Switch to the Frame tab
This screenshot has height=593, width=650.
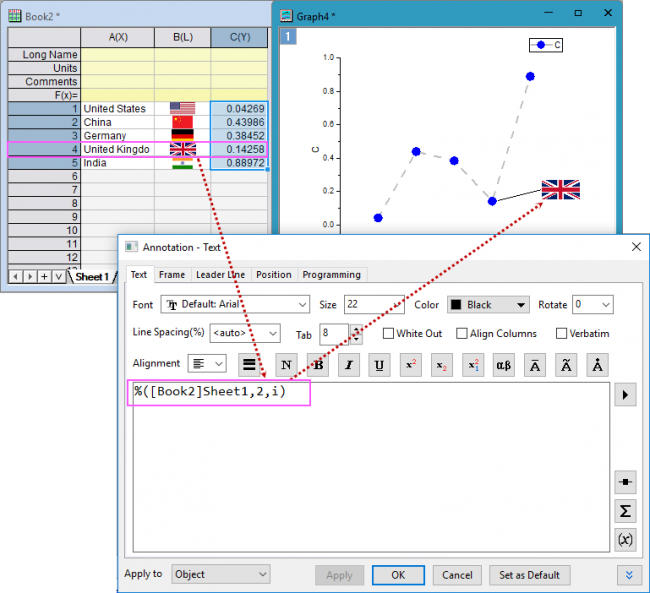pos(172,275)
